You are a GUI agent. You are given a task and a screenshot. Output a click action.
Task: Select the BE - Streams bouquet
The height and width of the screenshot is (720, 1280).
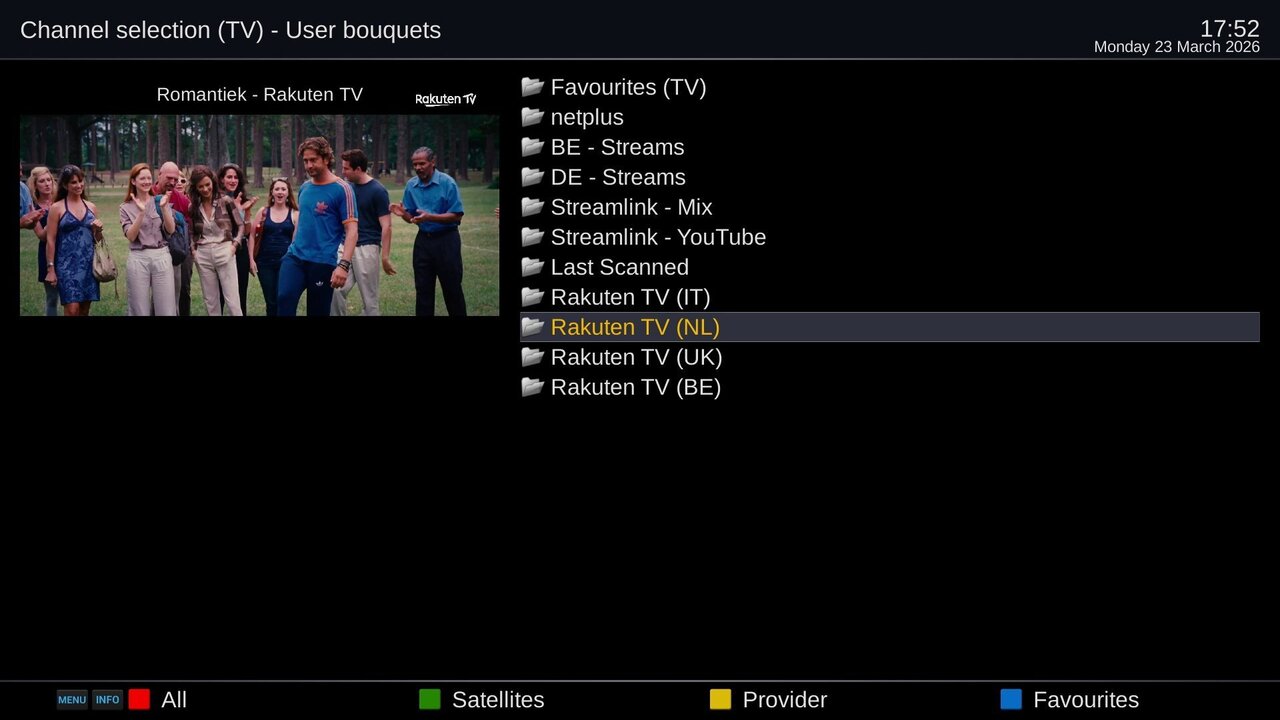(x=890, y=147)
